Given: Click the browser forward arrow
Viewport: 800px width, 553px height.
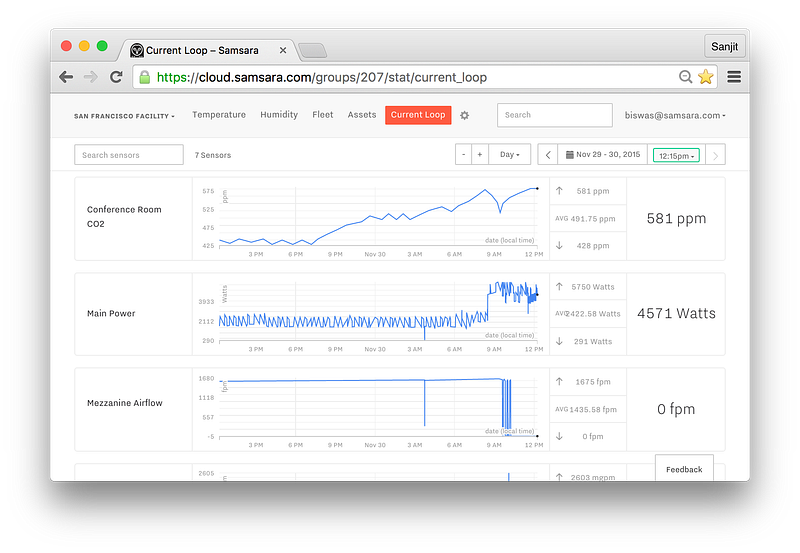Looking at the screenshot, I should [90, 77].
